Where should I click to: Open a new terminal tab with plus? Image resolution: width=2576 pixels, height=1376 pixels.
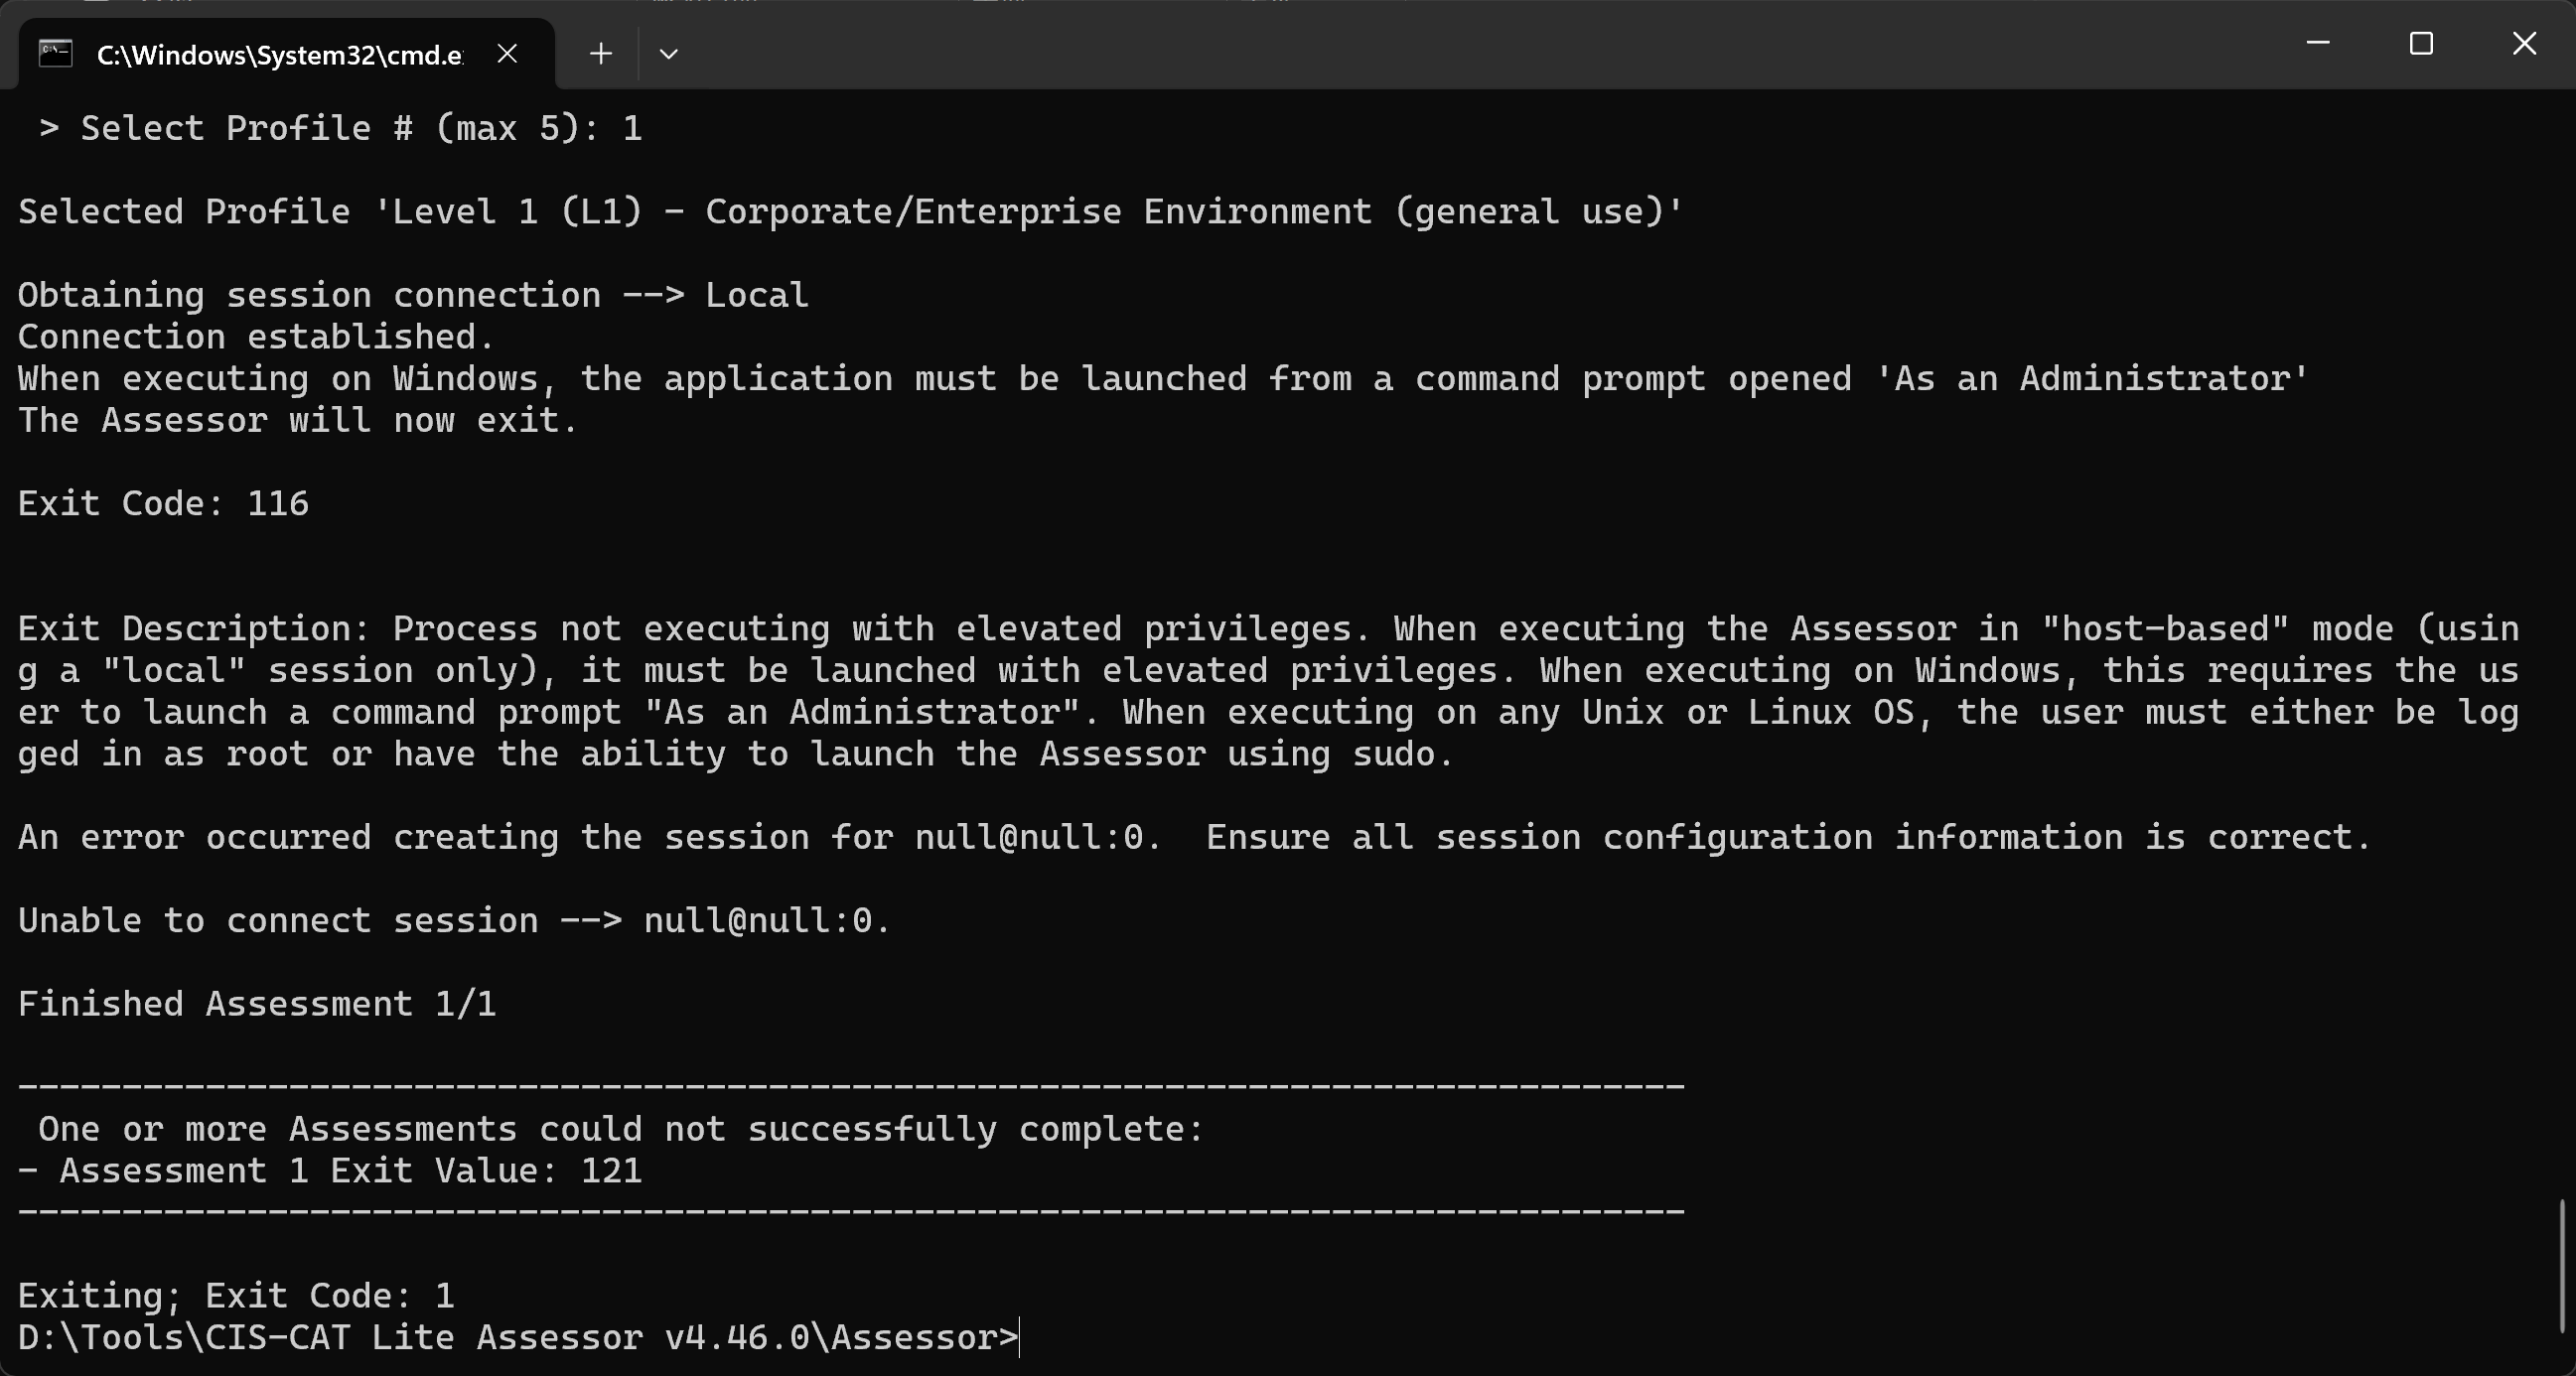pyautogui.click(x=600, y=53)
